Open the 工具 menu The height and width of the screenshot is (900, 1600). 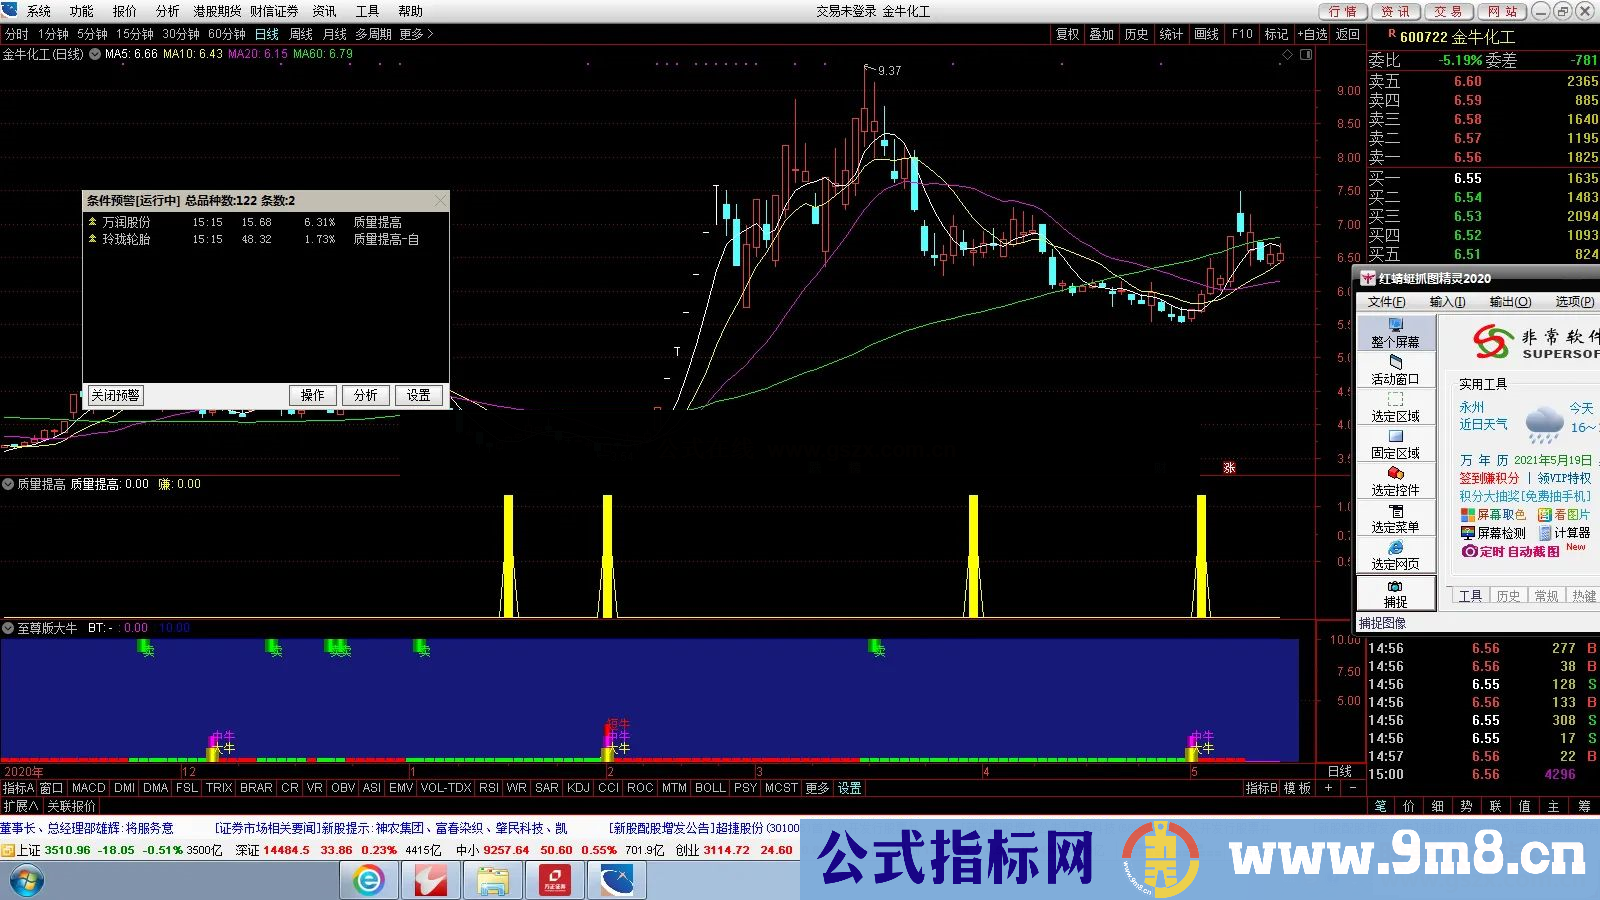click(x=369, y=11)
